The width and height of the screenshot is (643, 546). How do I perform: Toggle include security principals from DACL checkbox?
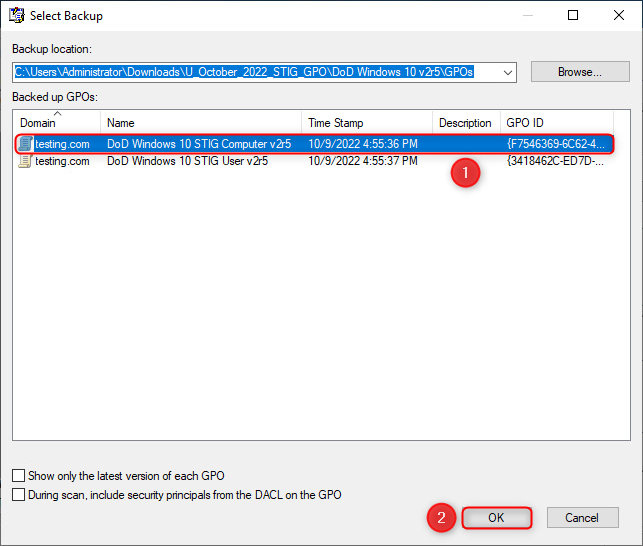pos(19,495)
